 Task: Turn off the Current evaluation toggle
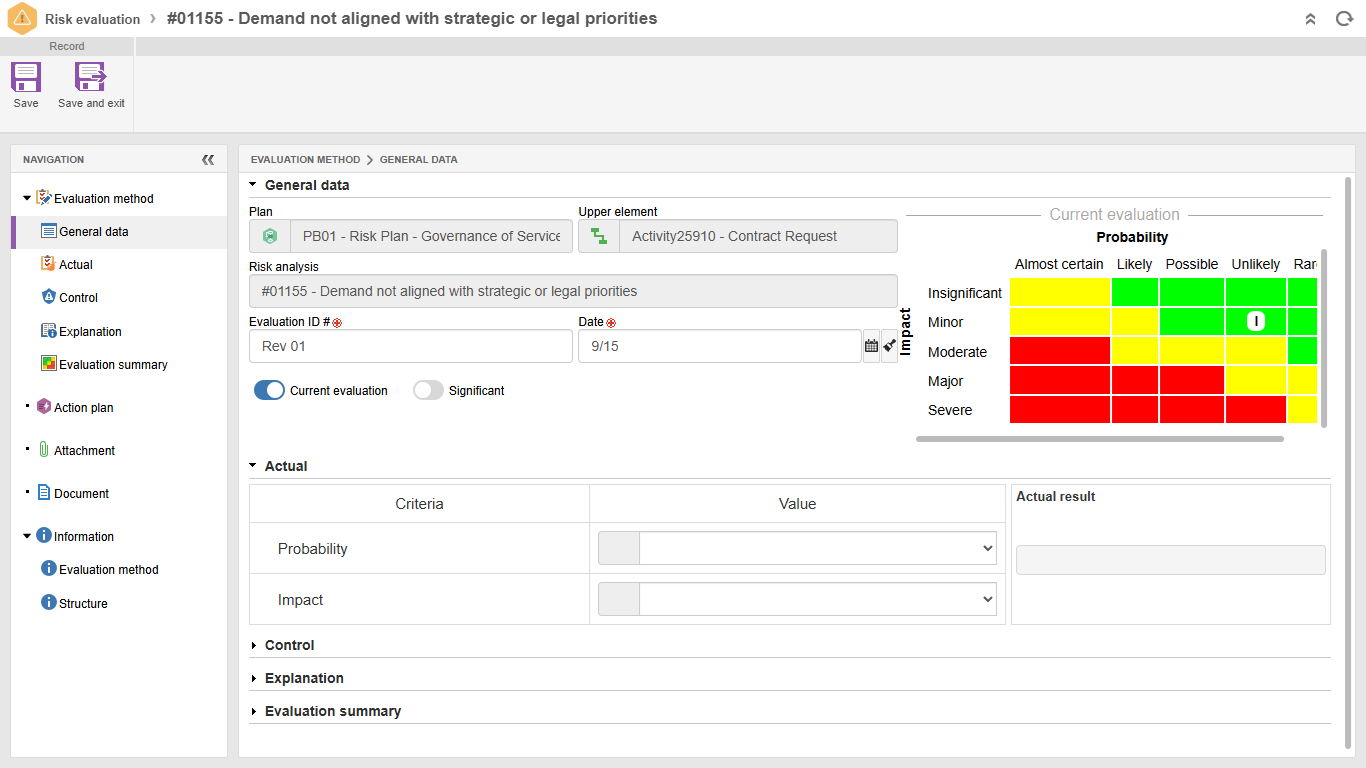click(x=269, y=391)
